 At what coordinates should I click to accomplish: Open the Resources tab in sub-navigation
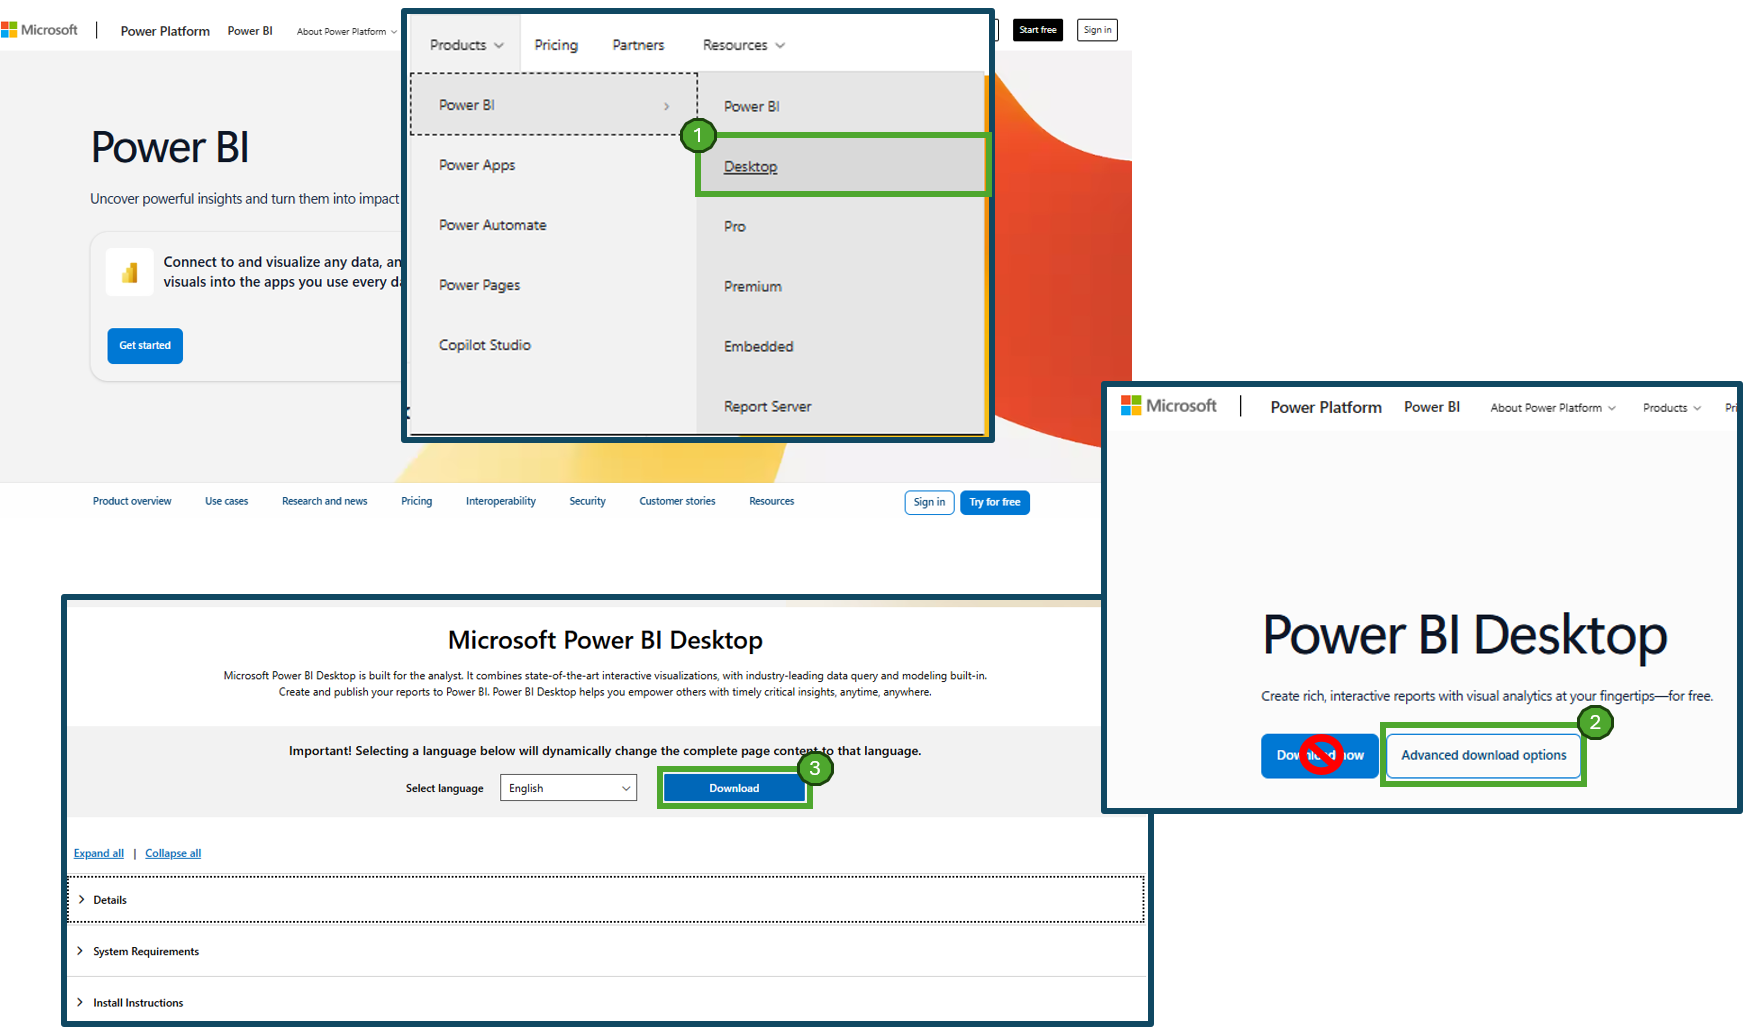coord(771,501)
